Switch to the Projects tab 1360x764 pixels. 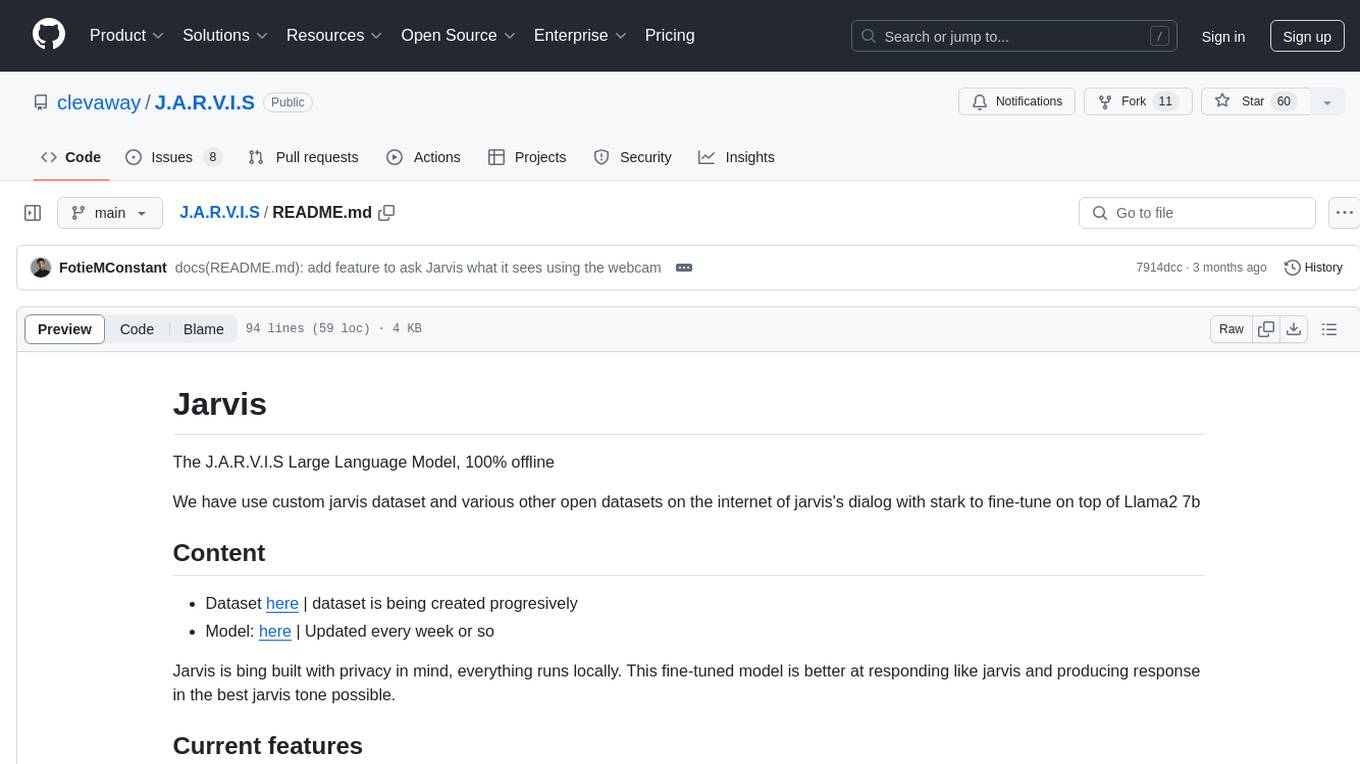pyautogui.click(x=527, y=157)
